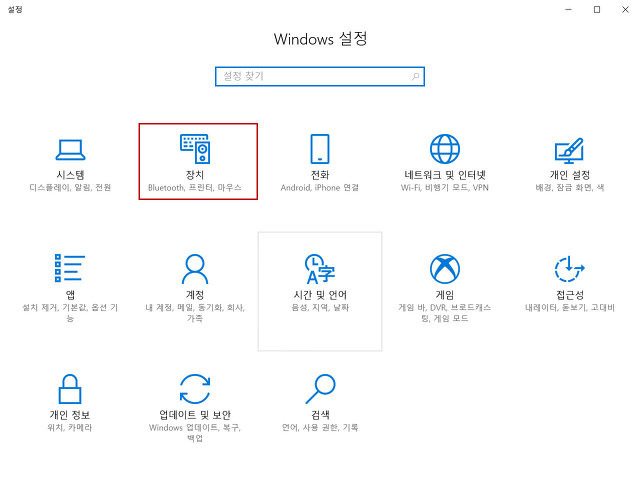Click the 음성, 지역, 날짜 description

[320, 308]
